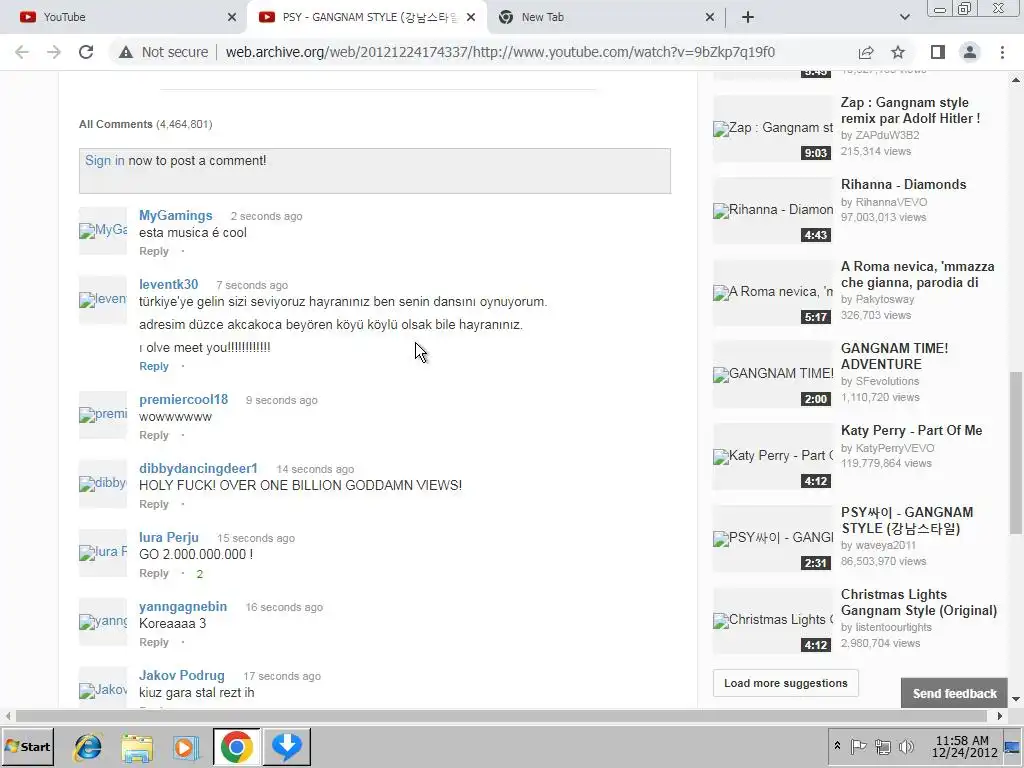Switch to the New Tab tab
Viewport: 1024px width, 768px height.
607,17
